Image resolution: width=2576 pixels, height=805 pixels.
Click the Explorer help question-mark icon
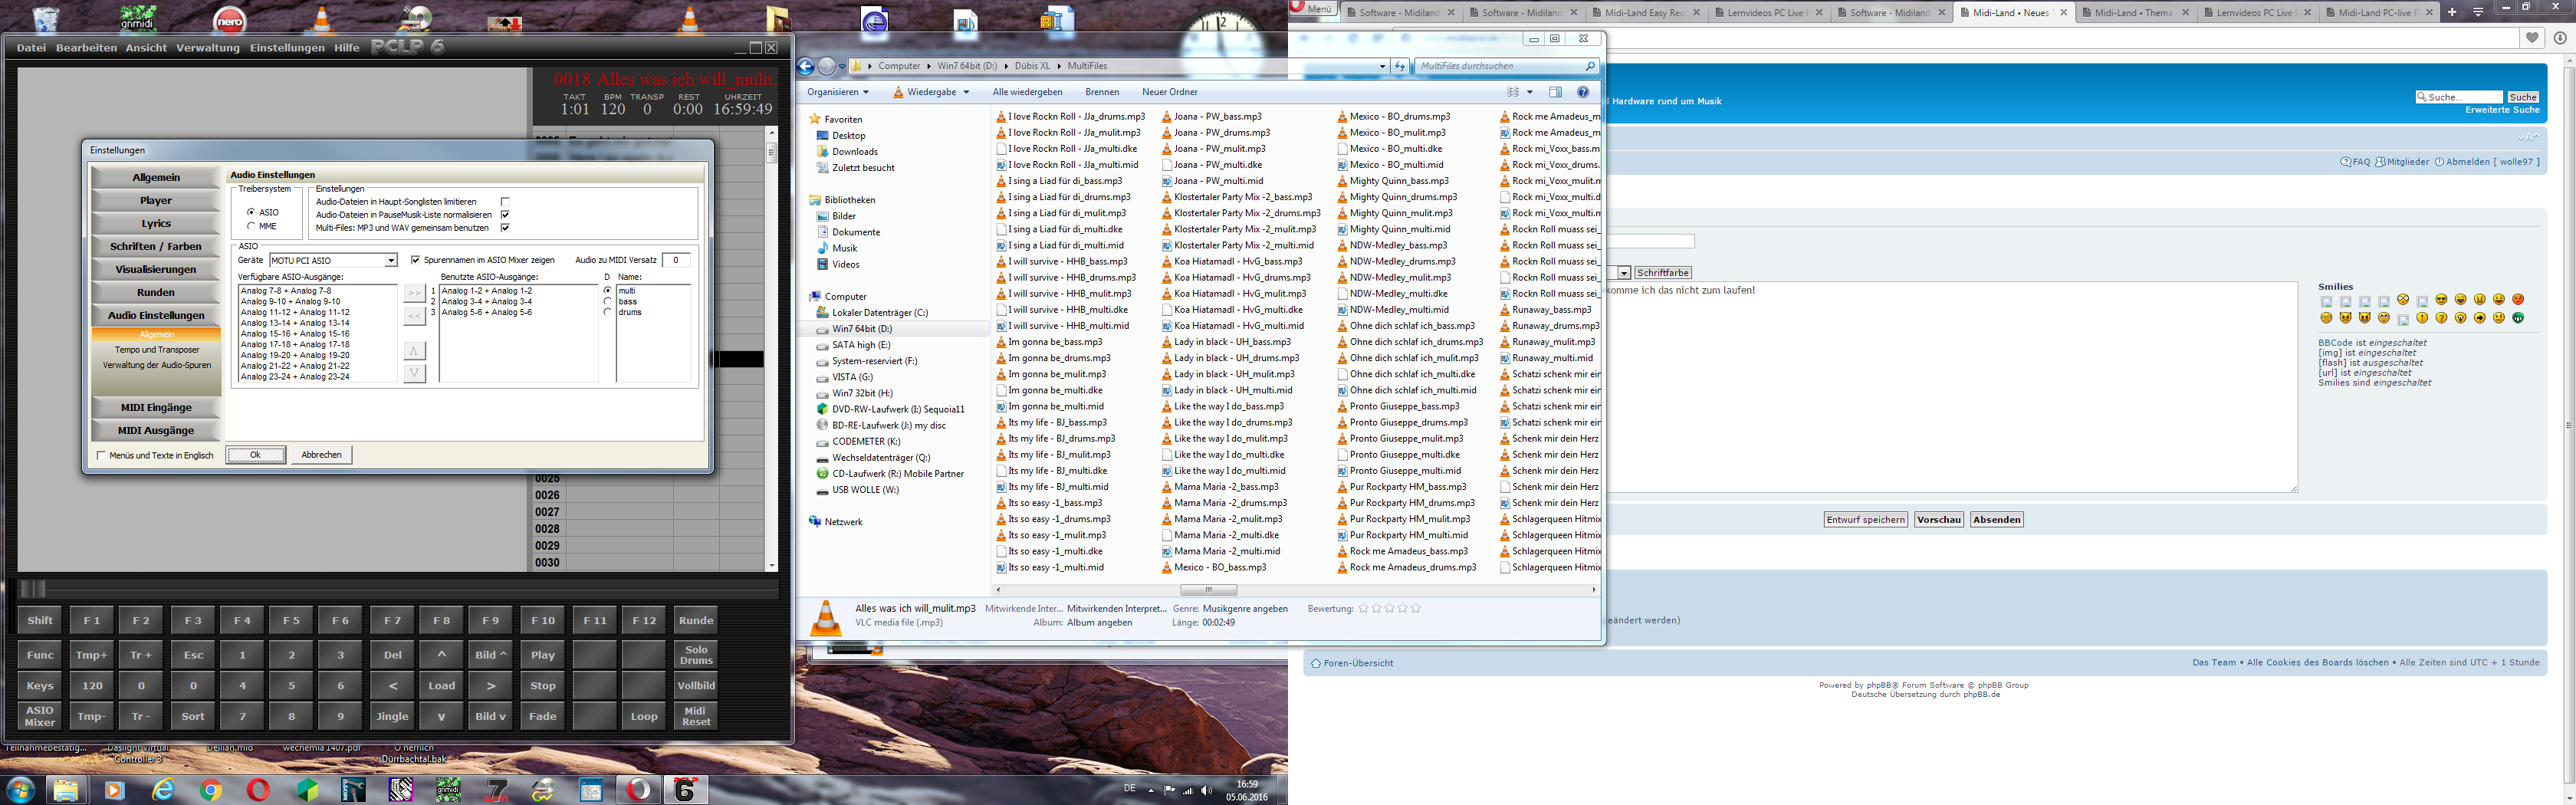[1583, 92]
